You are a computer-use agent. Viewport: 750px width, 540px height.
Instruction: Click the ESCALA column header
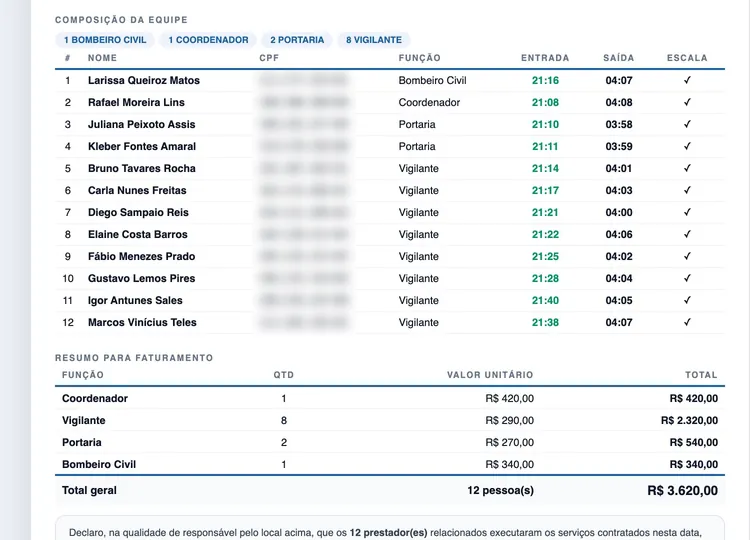(x=687, y=58)
